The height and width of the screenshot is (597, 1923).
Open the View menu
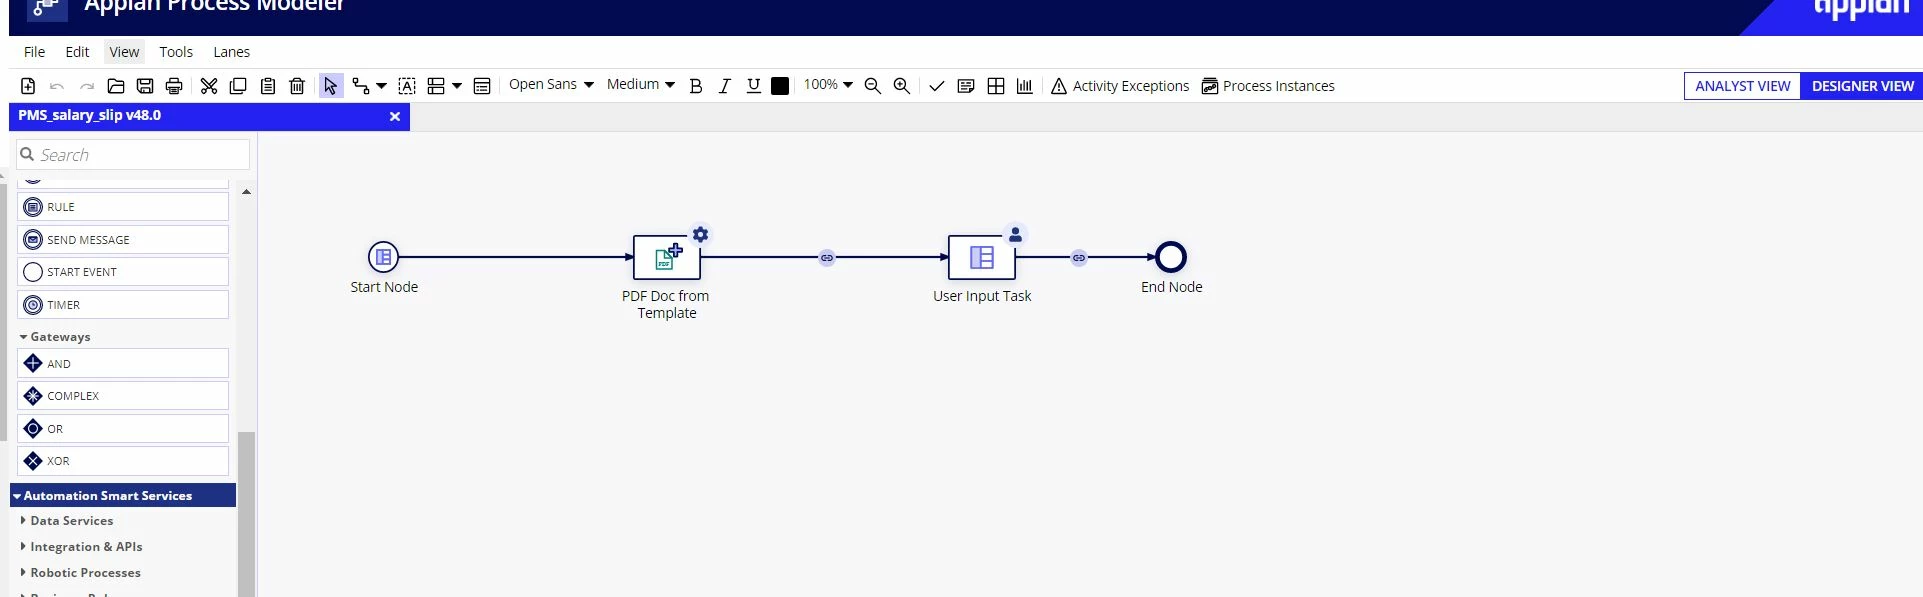[124, 52]
